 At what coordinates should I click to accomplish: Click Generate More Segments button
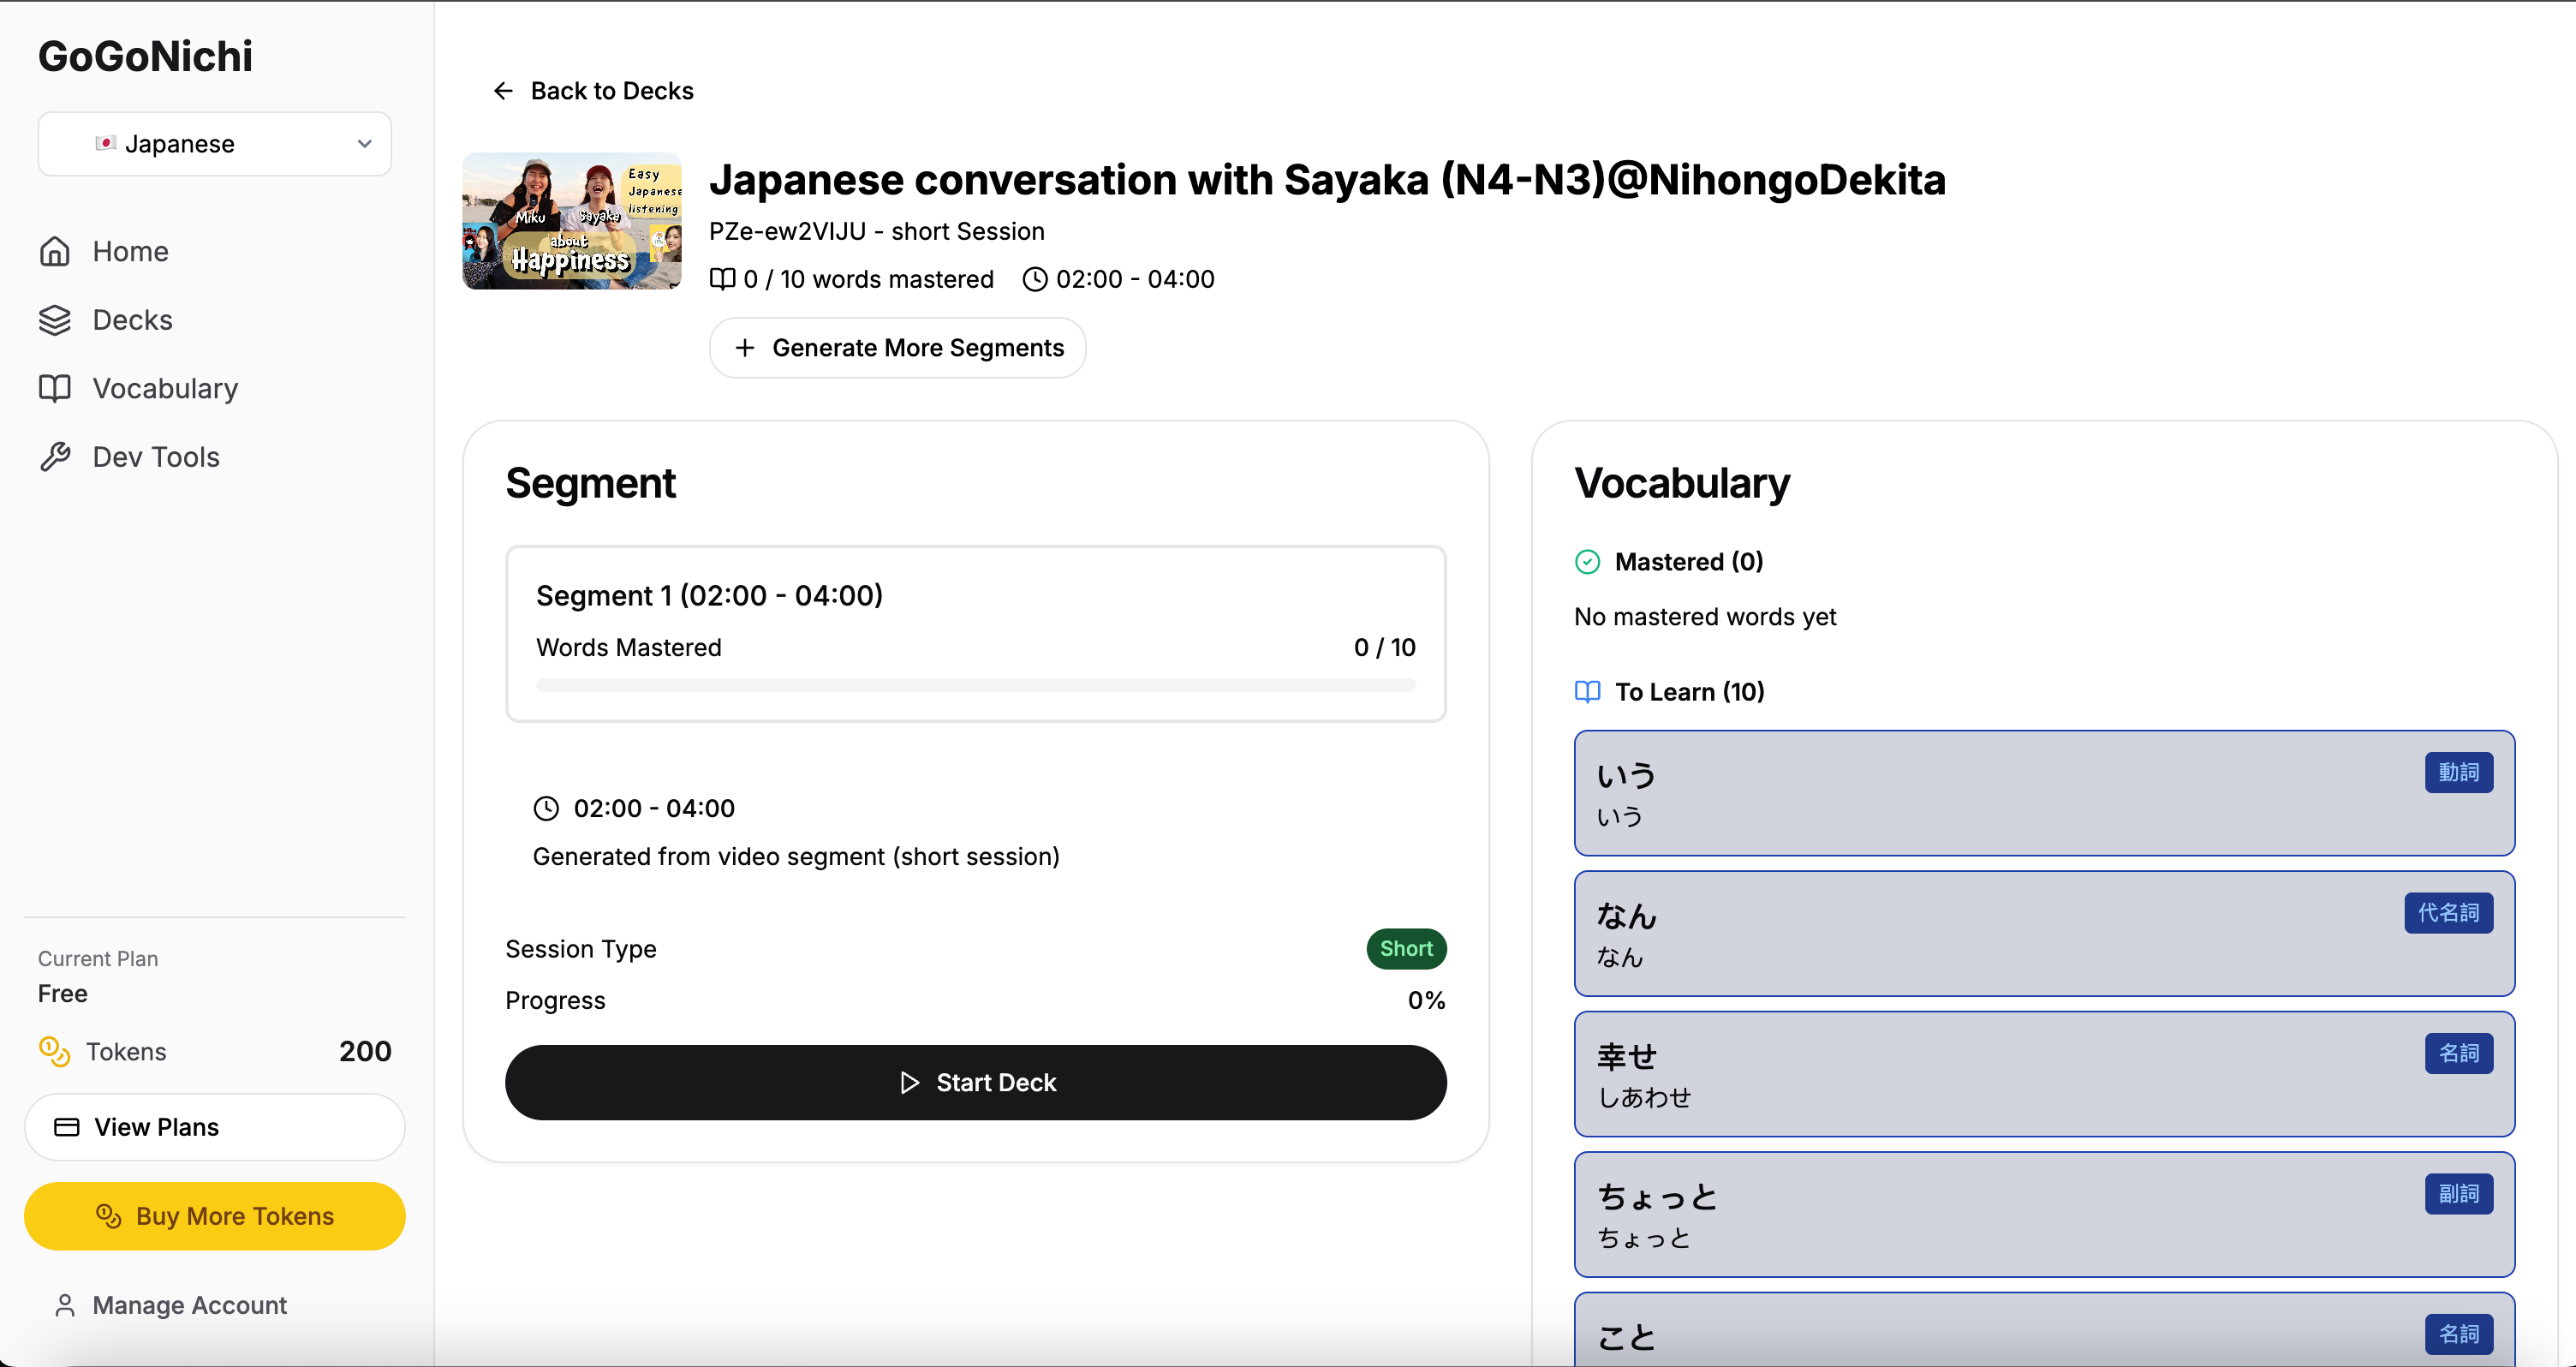[897, 348]
